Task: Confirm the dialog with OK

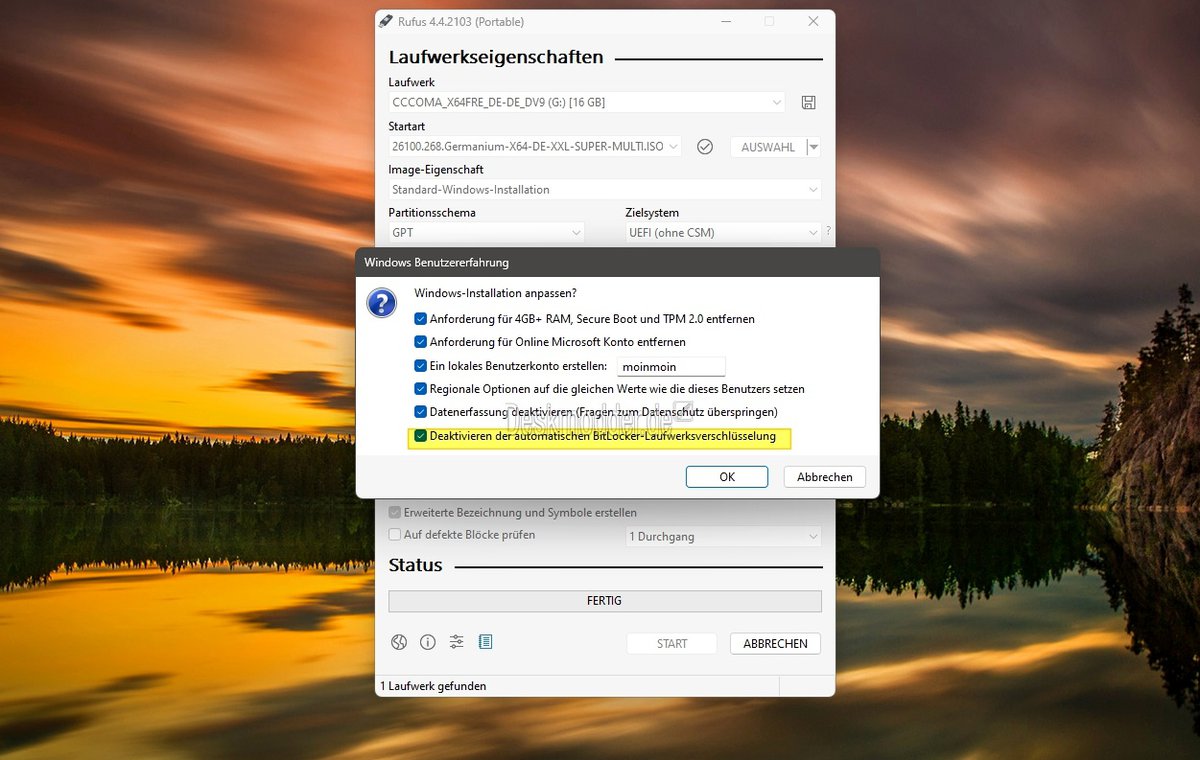Action: point(727,477)
